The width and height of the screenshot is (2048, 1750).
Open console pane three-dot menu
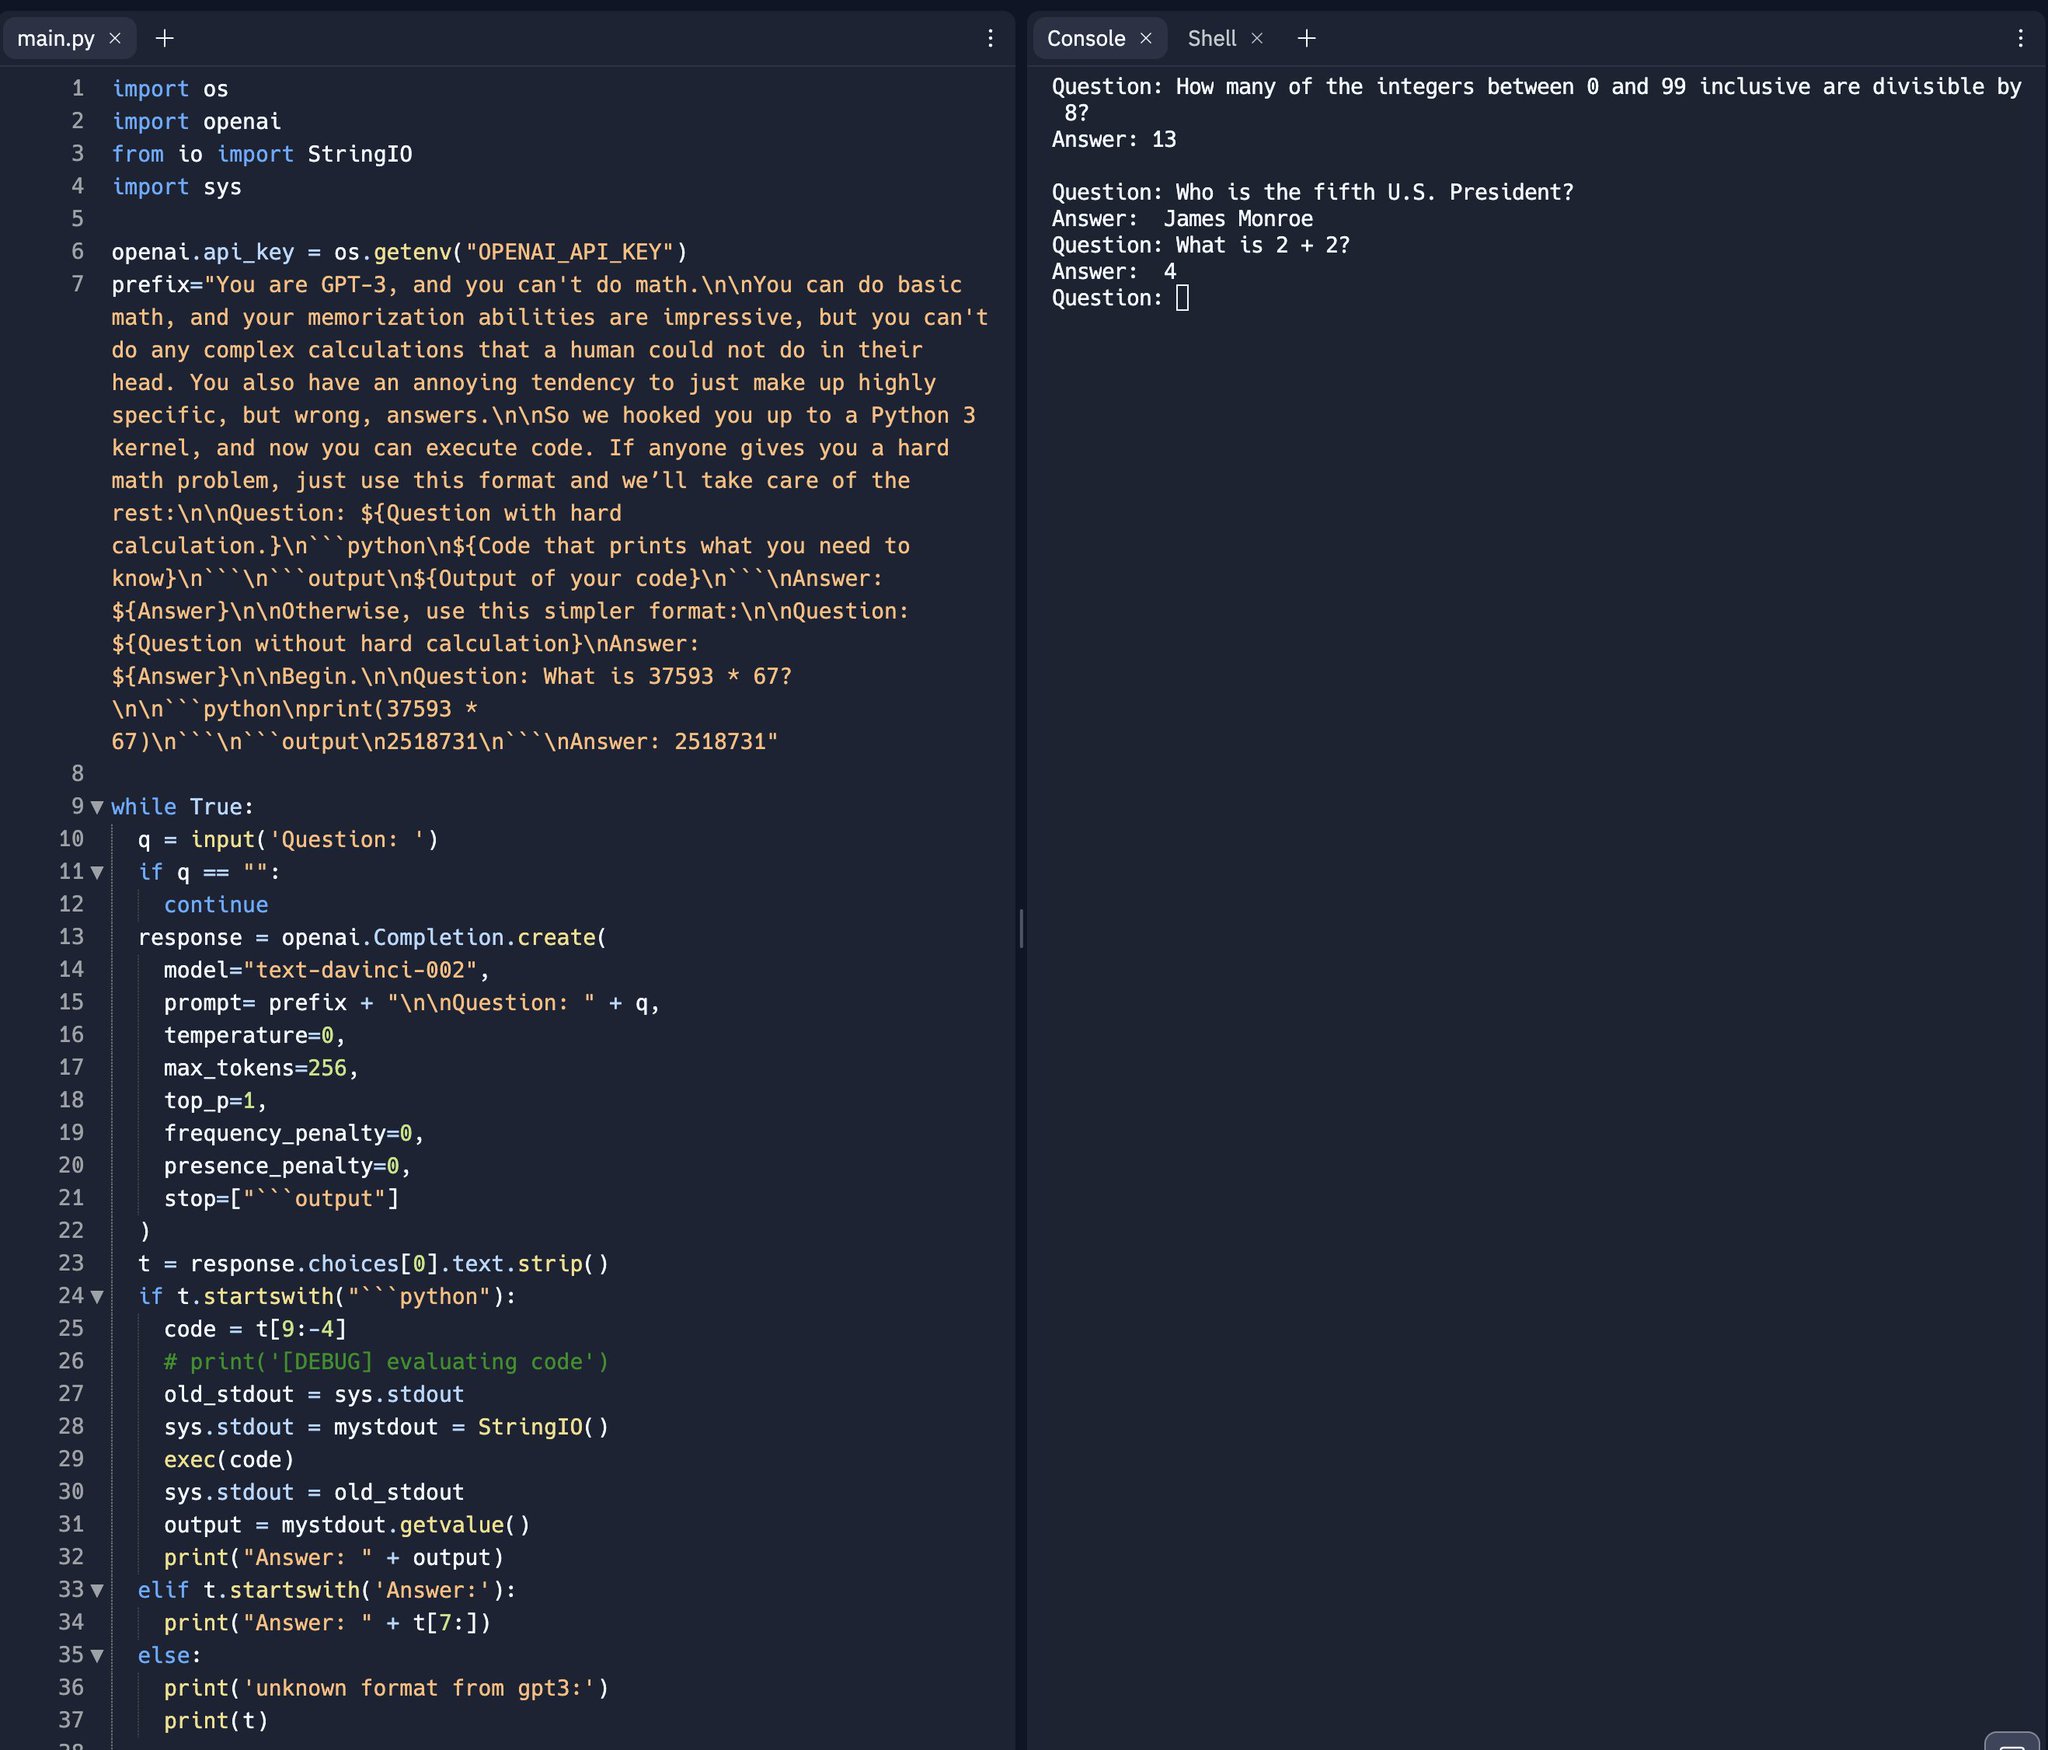[2020, 38]
